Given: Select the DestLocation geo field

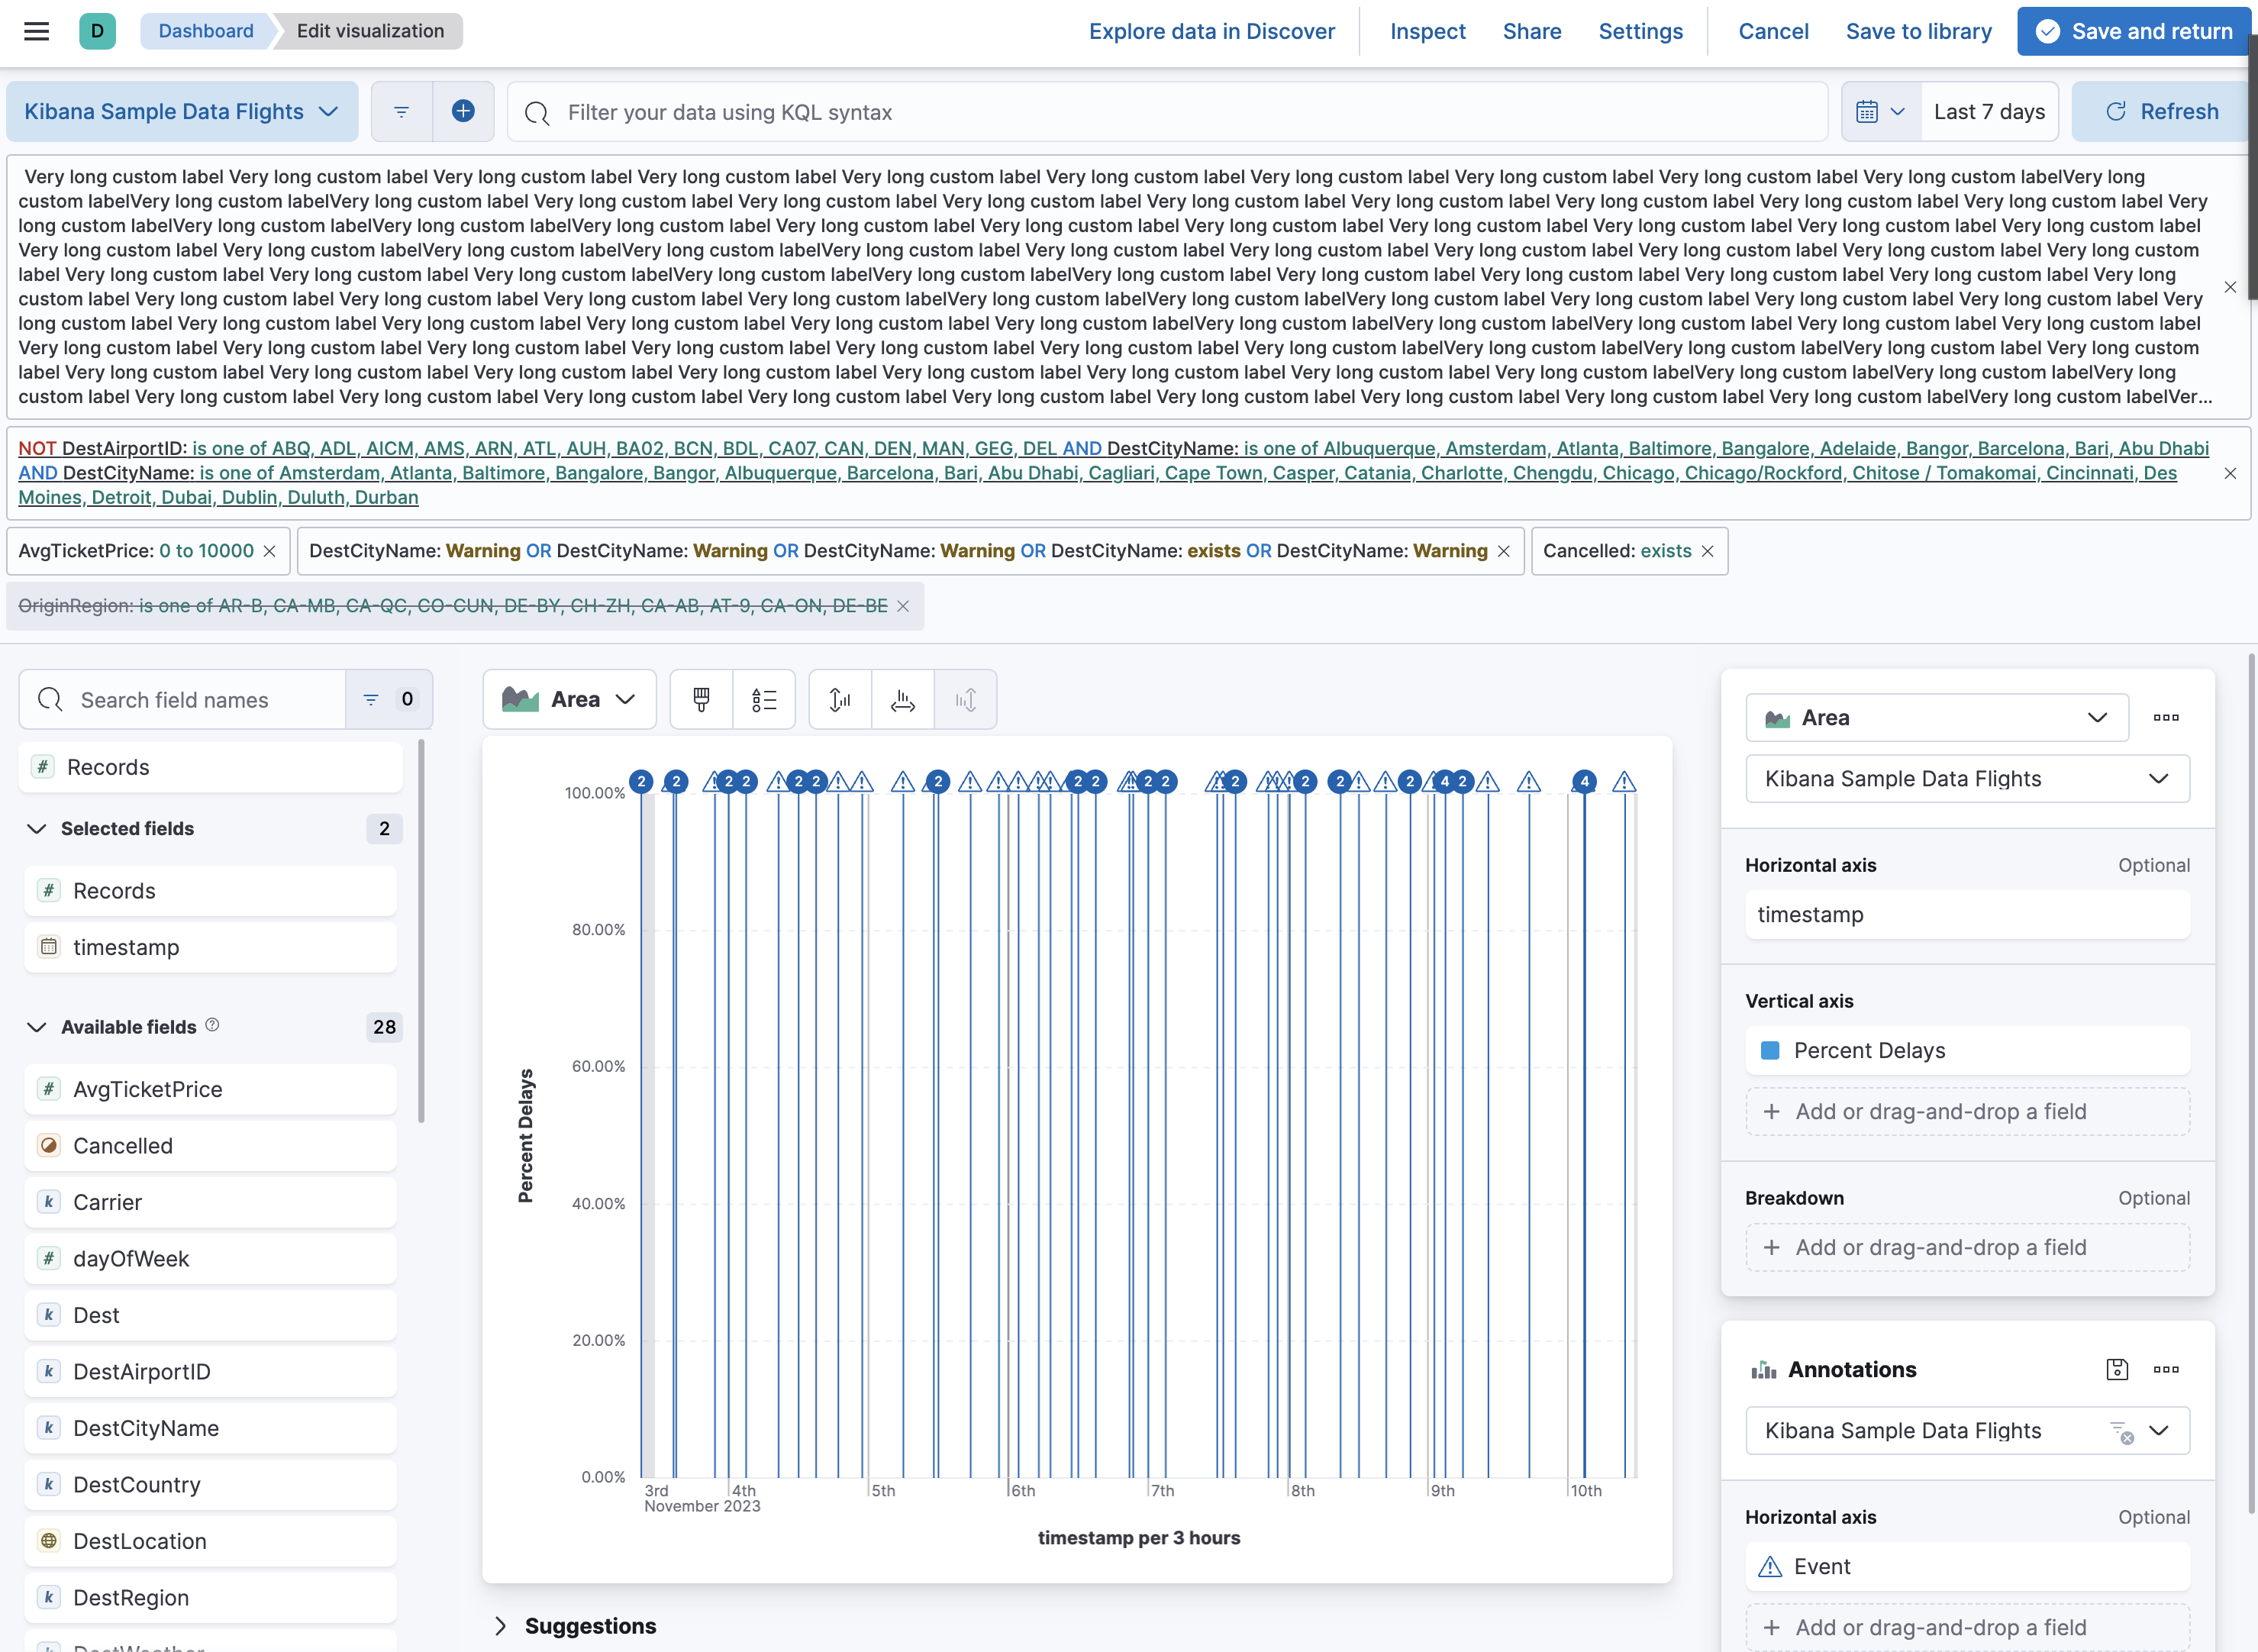Looking at the screenshot, I should [x=210, y=1541].
